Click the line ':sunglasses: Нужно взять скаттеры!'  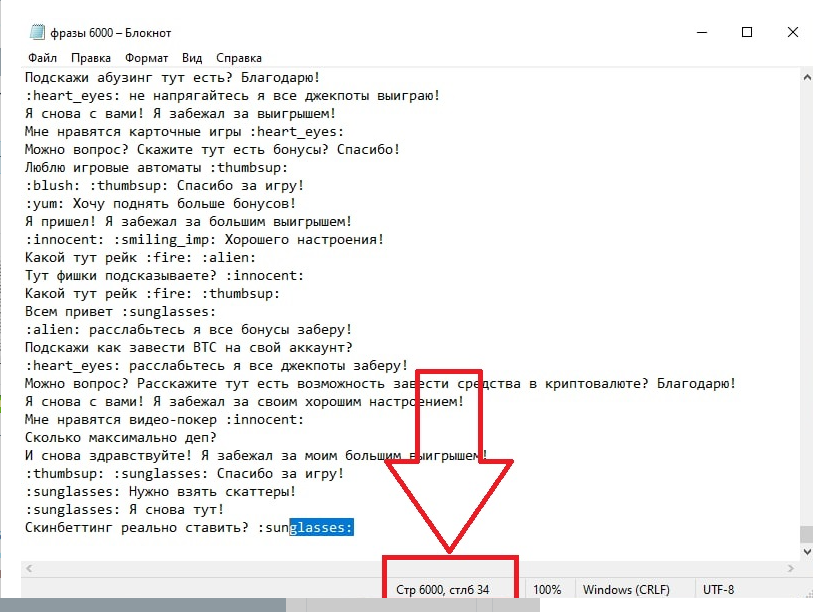click(161, 492)
